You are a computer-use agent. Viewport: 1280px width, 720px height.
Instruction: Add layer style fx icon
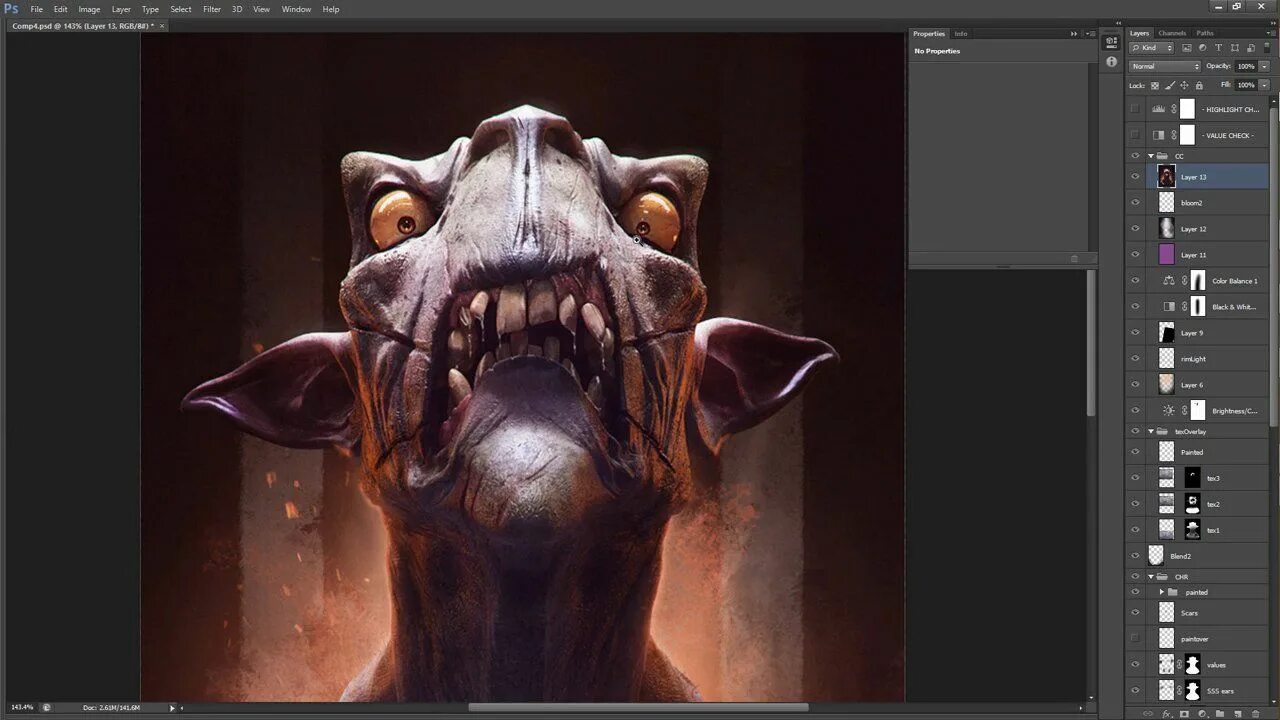point(1166,714)
